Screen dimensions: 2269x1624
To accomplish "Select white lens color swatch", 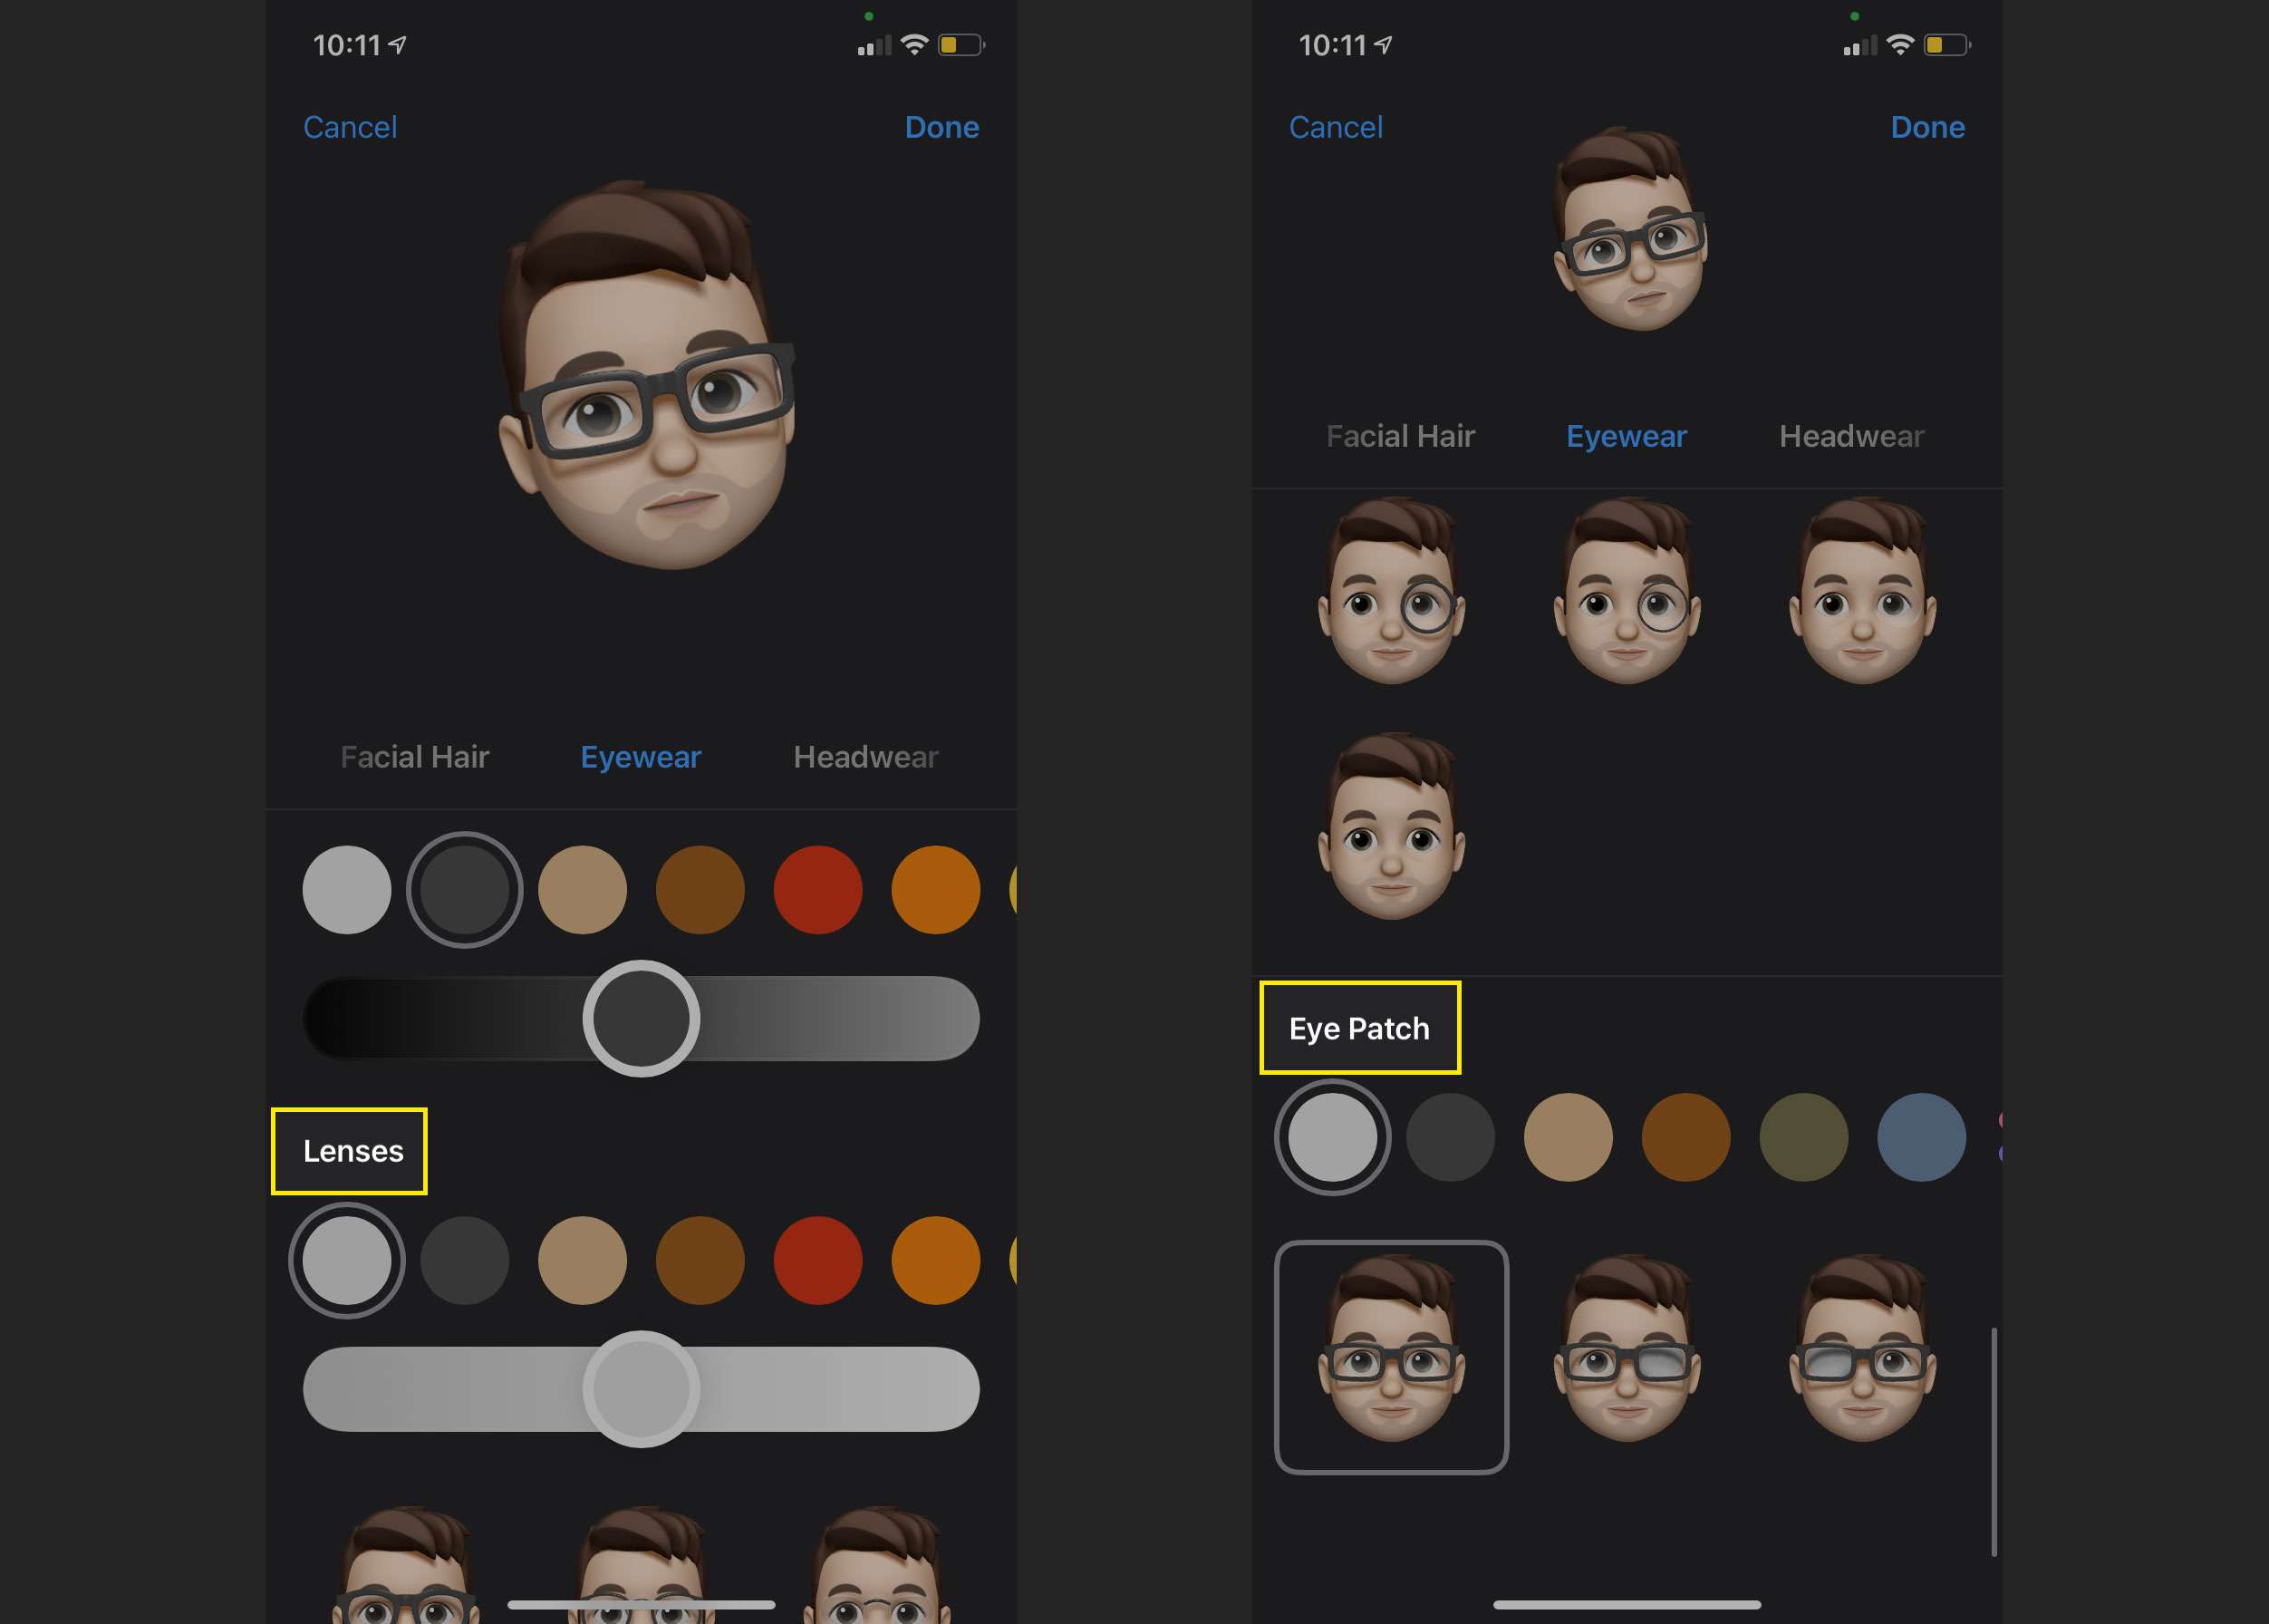I will click(x=344, y=1259).
